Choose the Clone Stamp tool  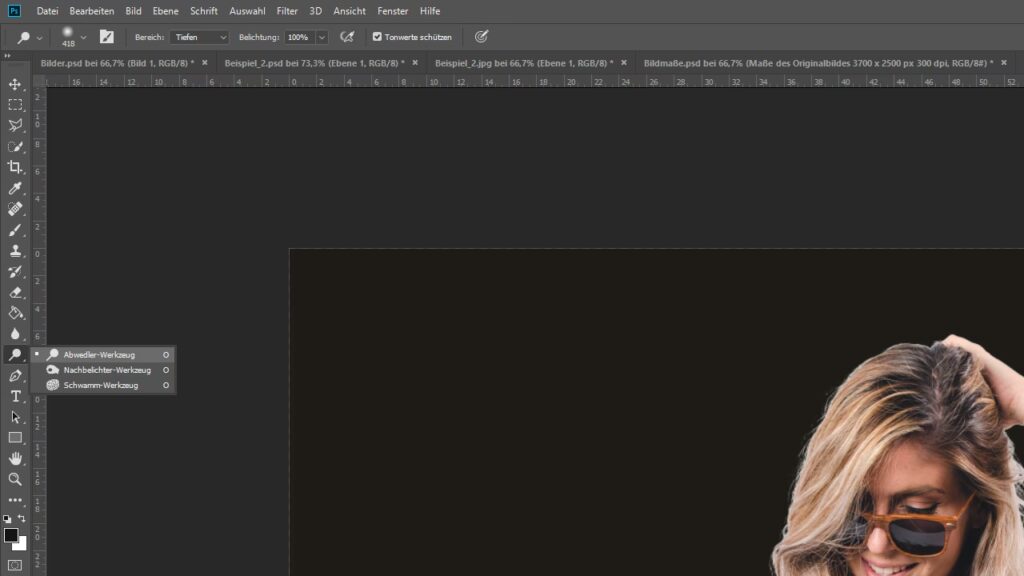[15, 250]
